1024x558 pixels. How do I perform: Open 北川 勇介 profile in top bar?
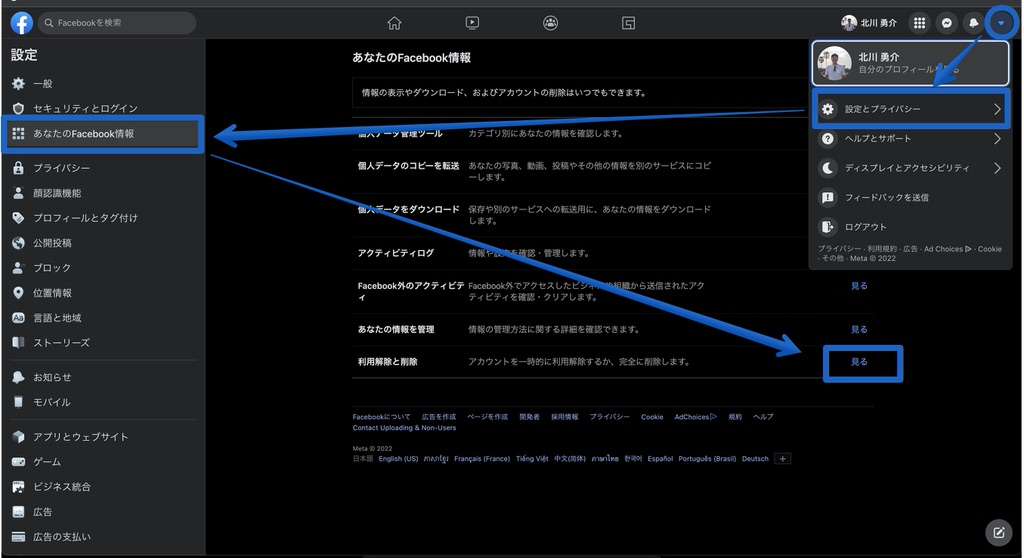(x=869, y=23)
